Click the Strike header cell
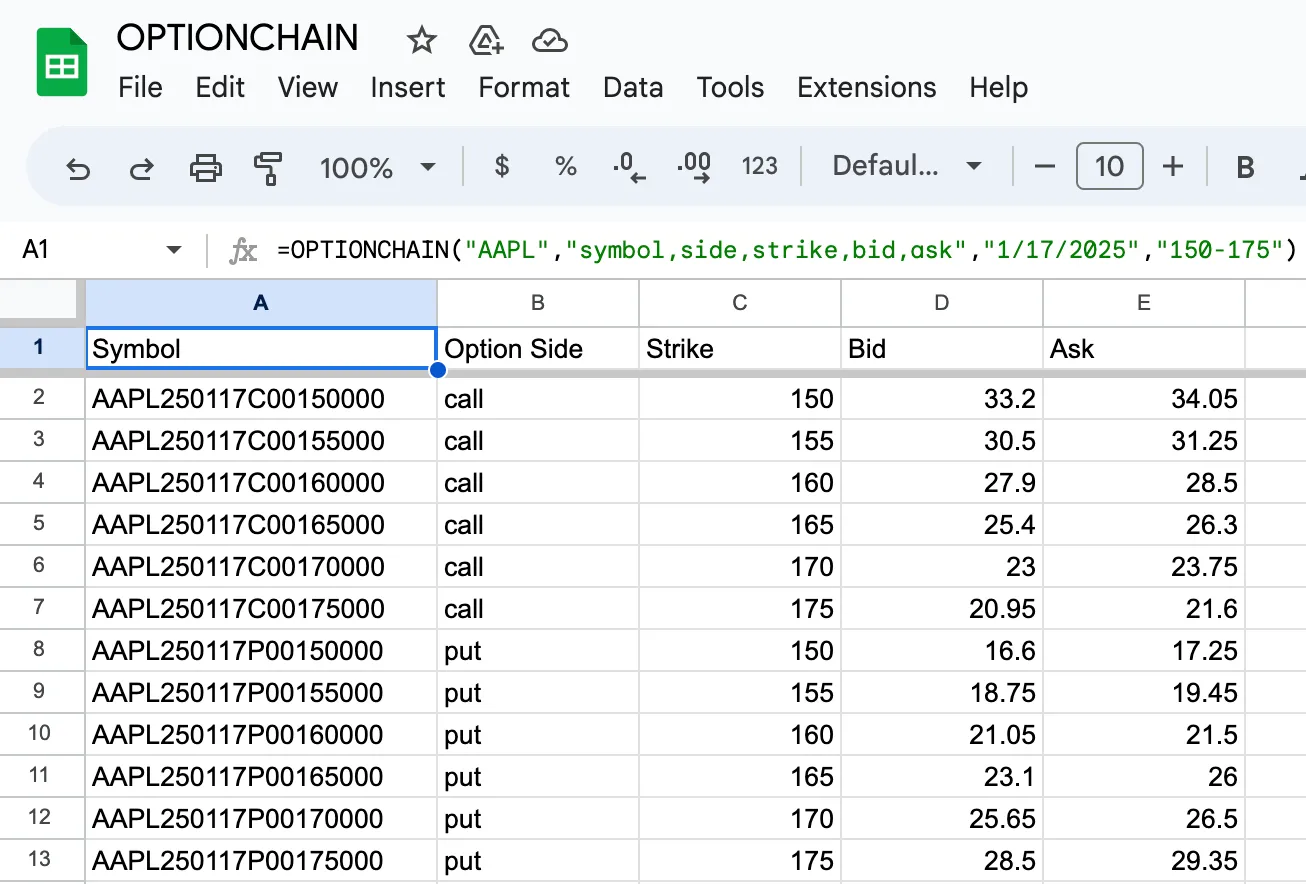 coord(740,349)
